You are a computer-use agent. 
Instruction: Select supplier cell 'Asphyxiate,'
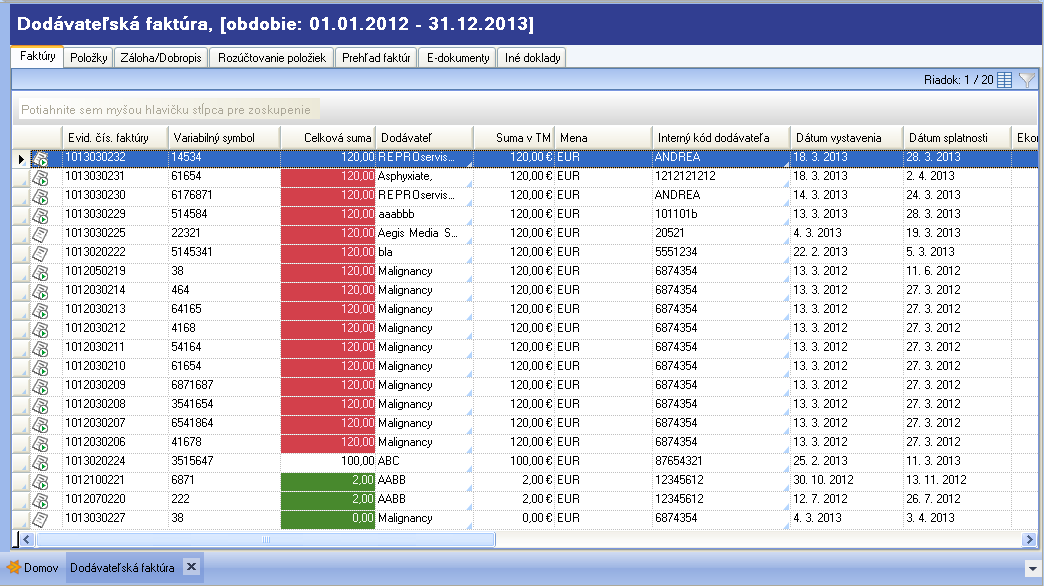point(424,176)
